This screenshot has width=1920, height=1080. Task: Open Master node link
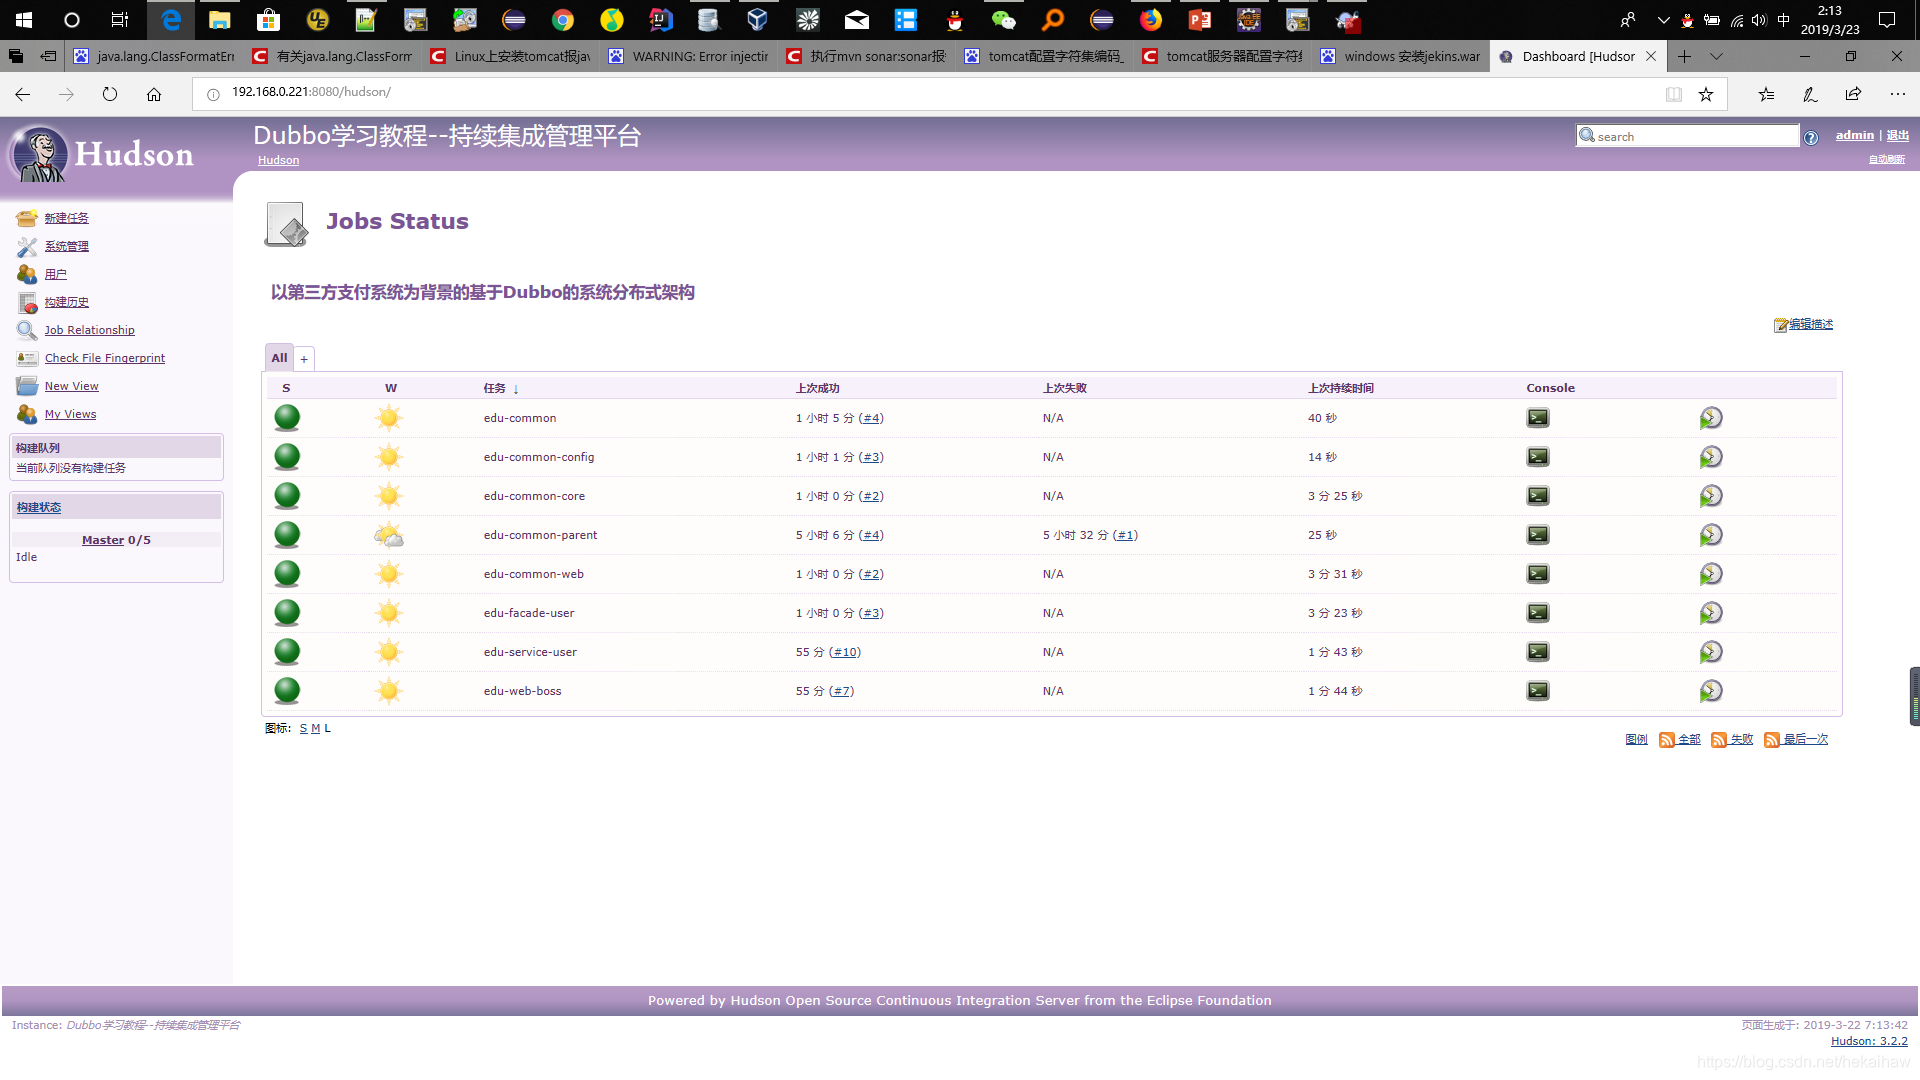(103, 540)
